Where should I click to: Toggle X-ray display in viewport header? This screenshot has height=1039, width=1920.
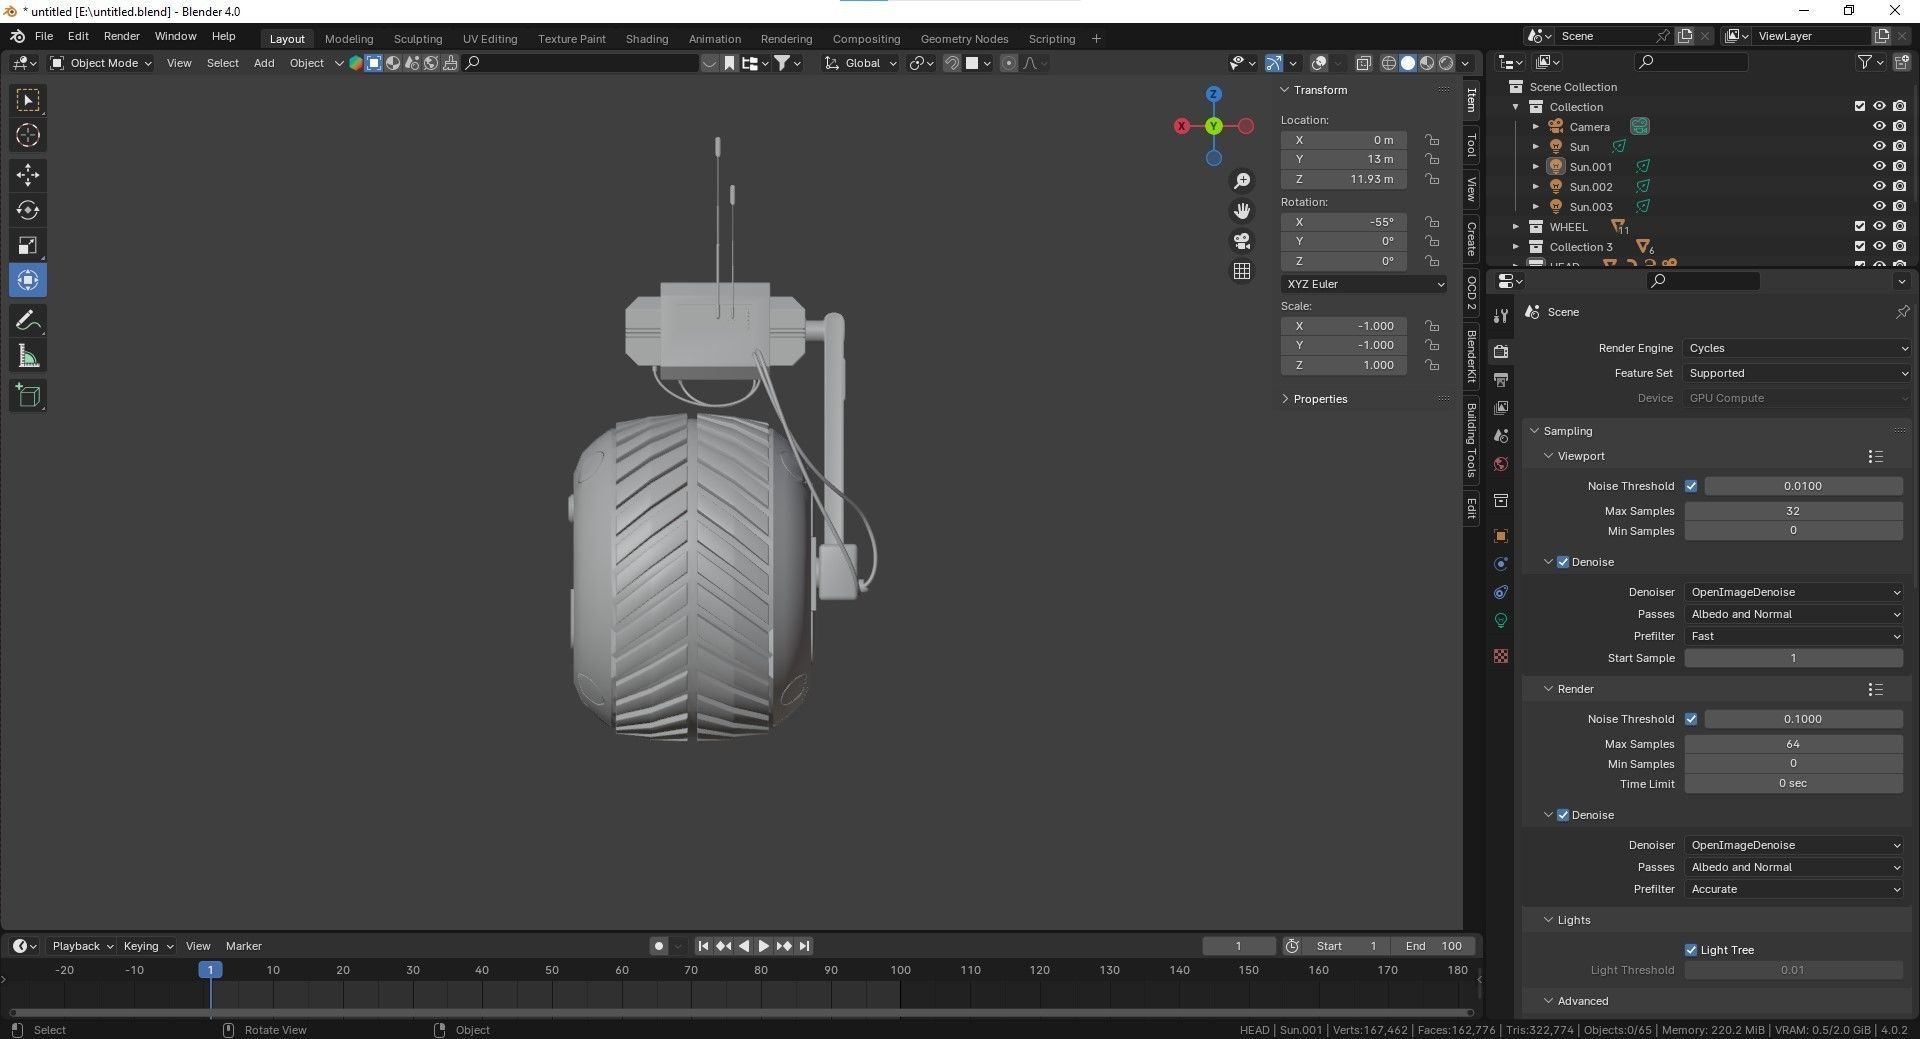(x=1363, y=63)
